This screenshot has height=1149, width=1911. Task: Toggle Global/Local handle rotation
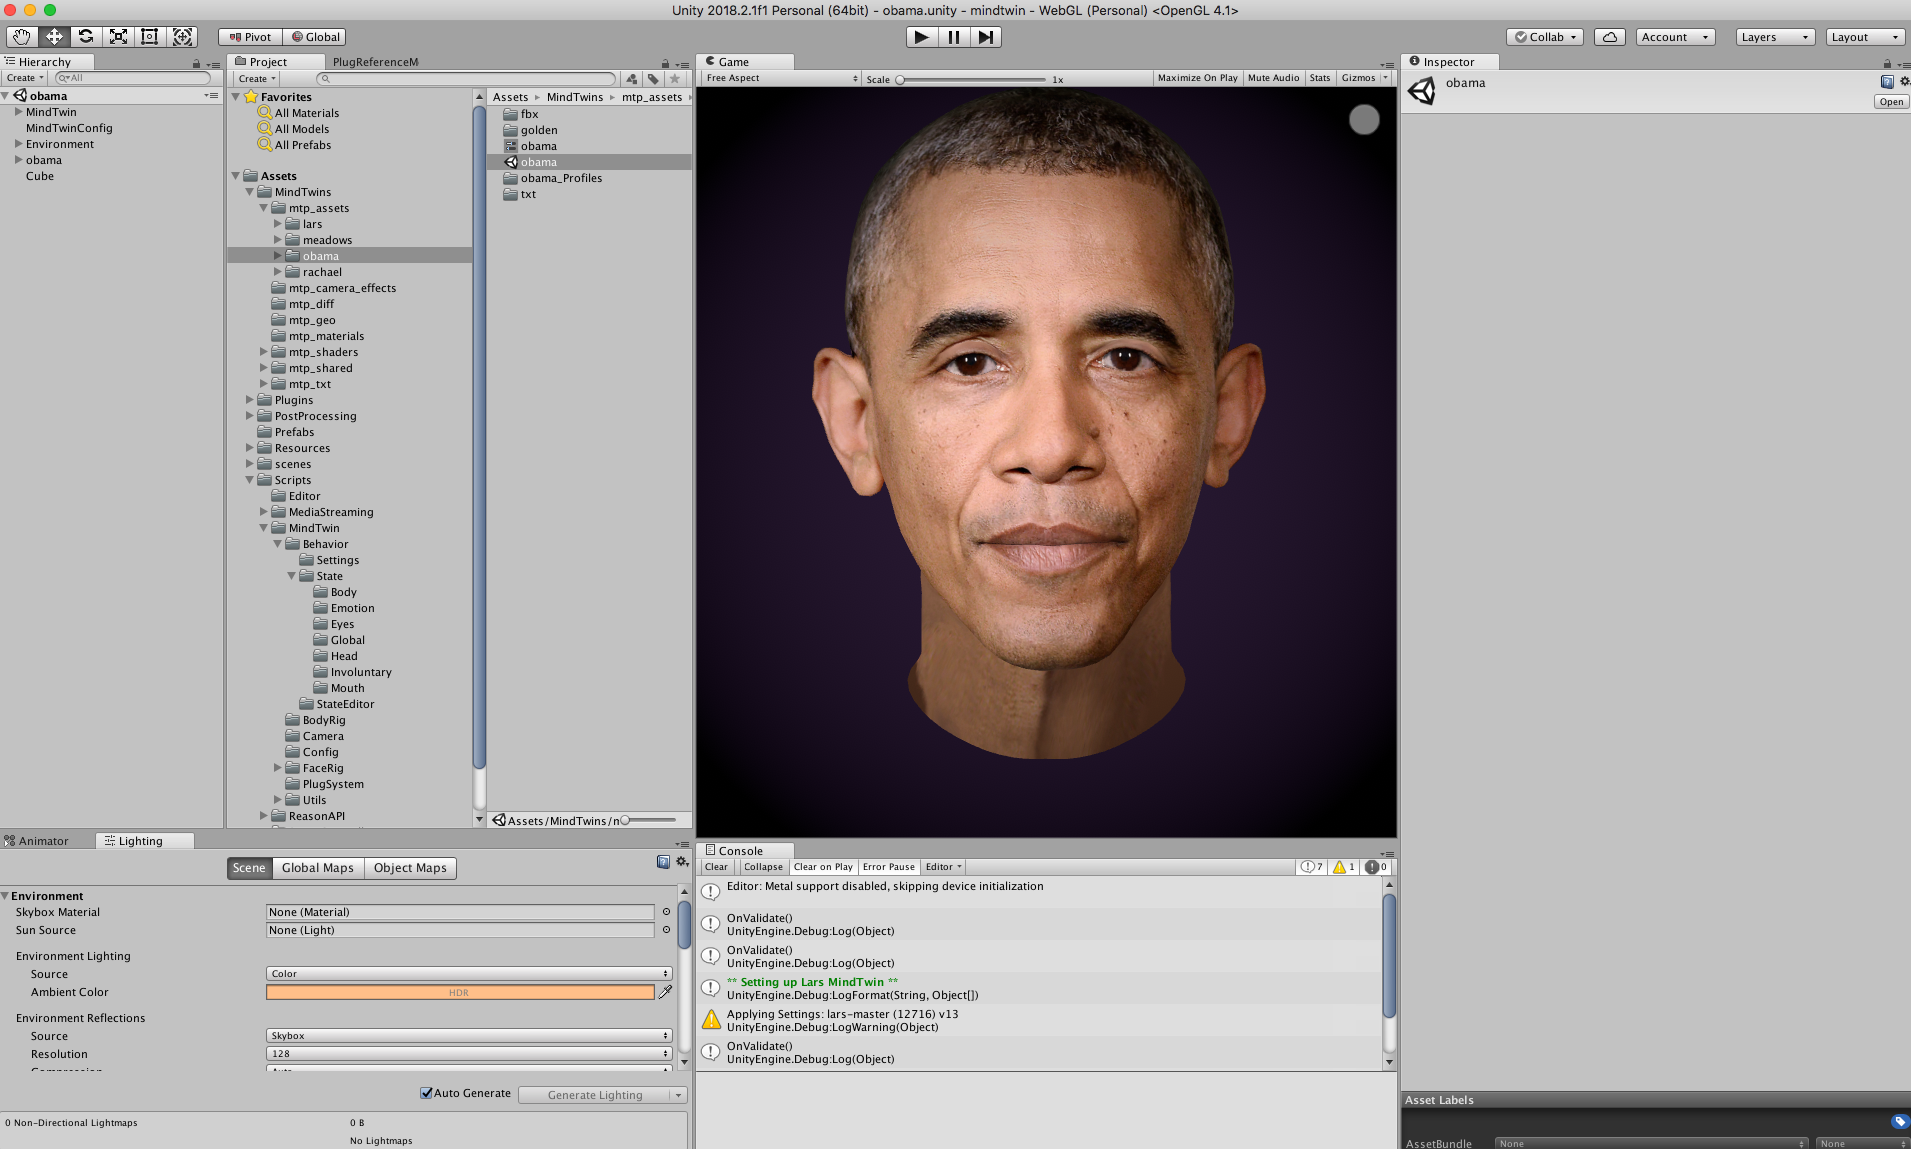(x=314, y=37)
